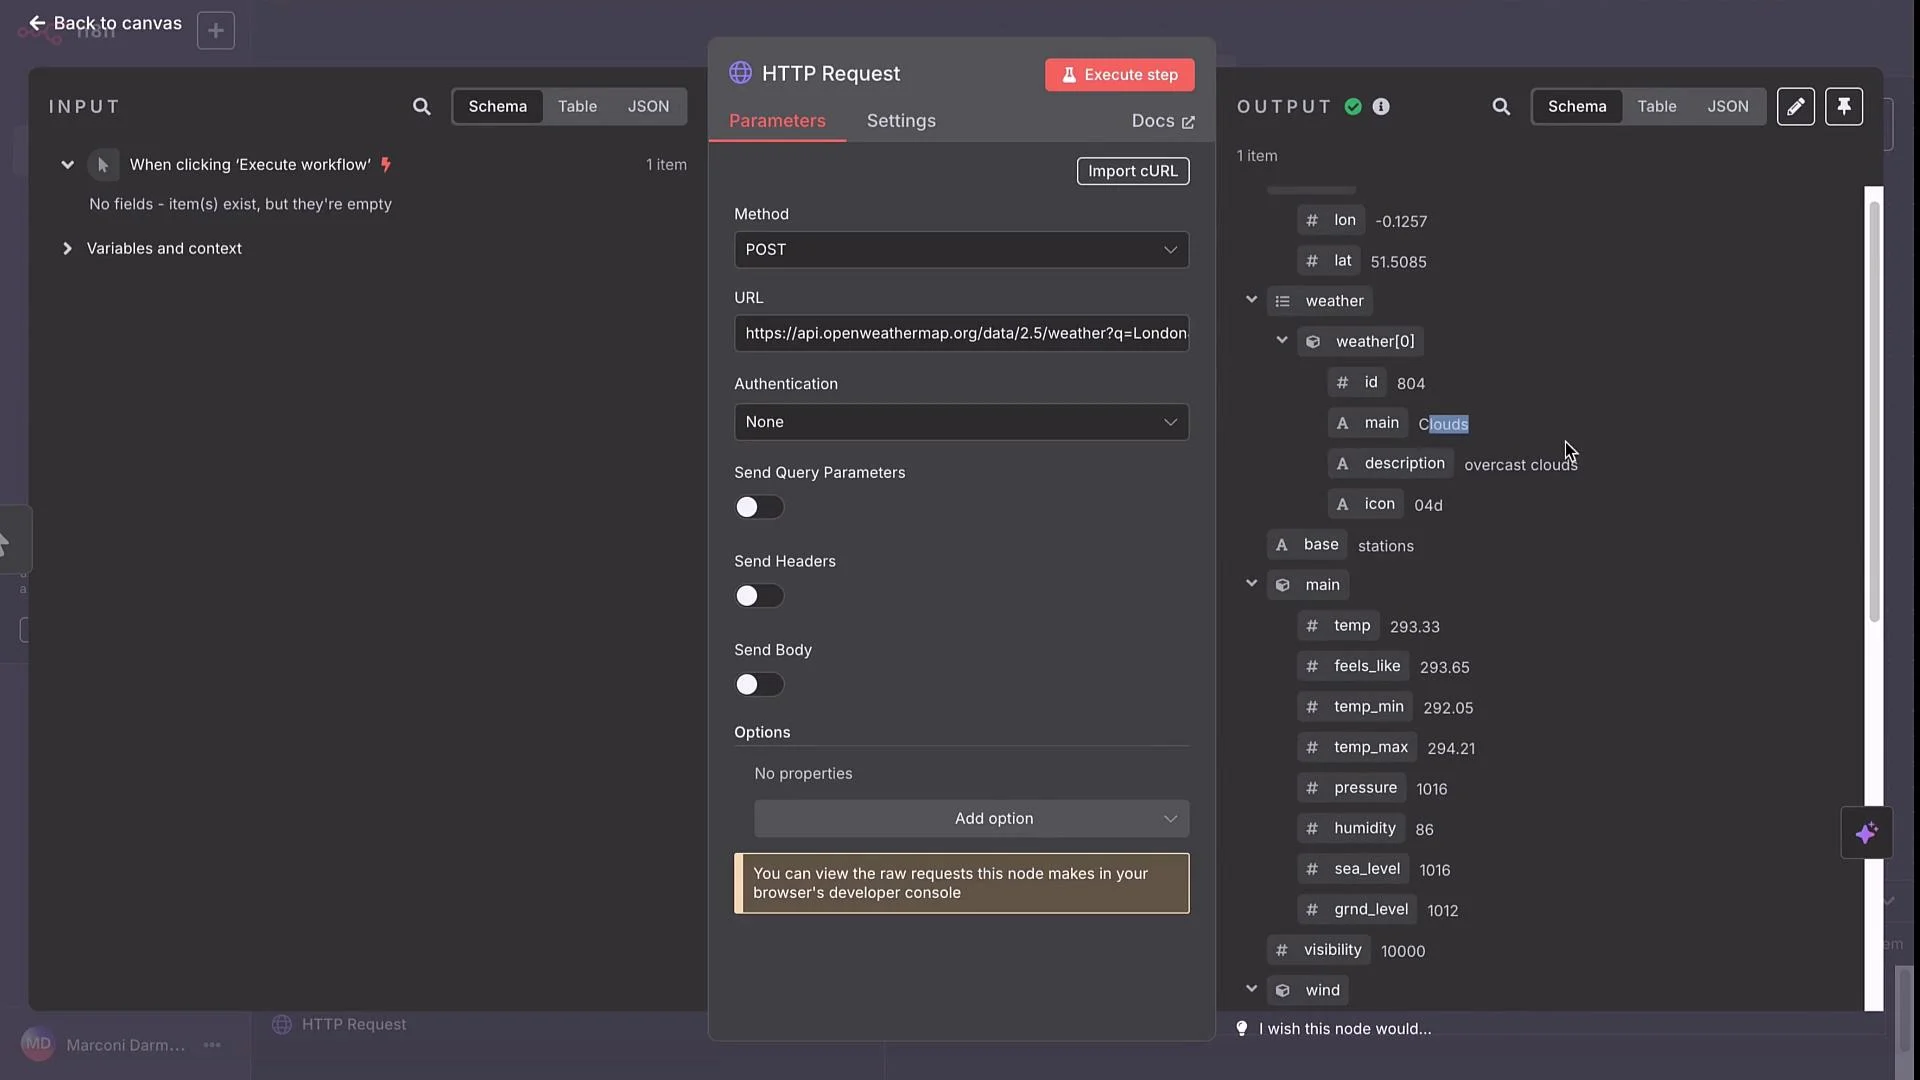Click the weather array list icon
Viewport: 1920px width, 1080px height.
[x=1282, y=301]
